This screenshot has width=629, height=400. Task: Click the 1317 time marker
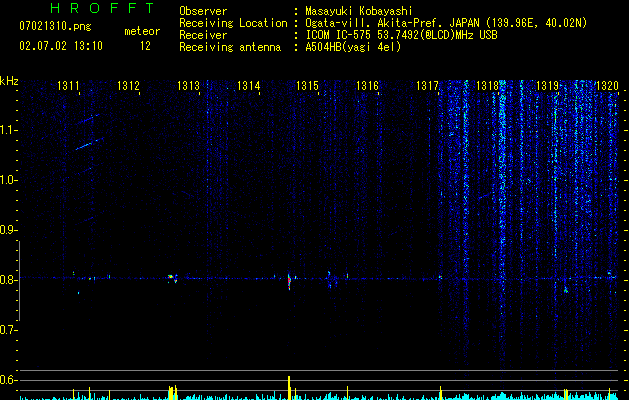[427, 86]
